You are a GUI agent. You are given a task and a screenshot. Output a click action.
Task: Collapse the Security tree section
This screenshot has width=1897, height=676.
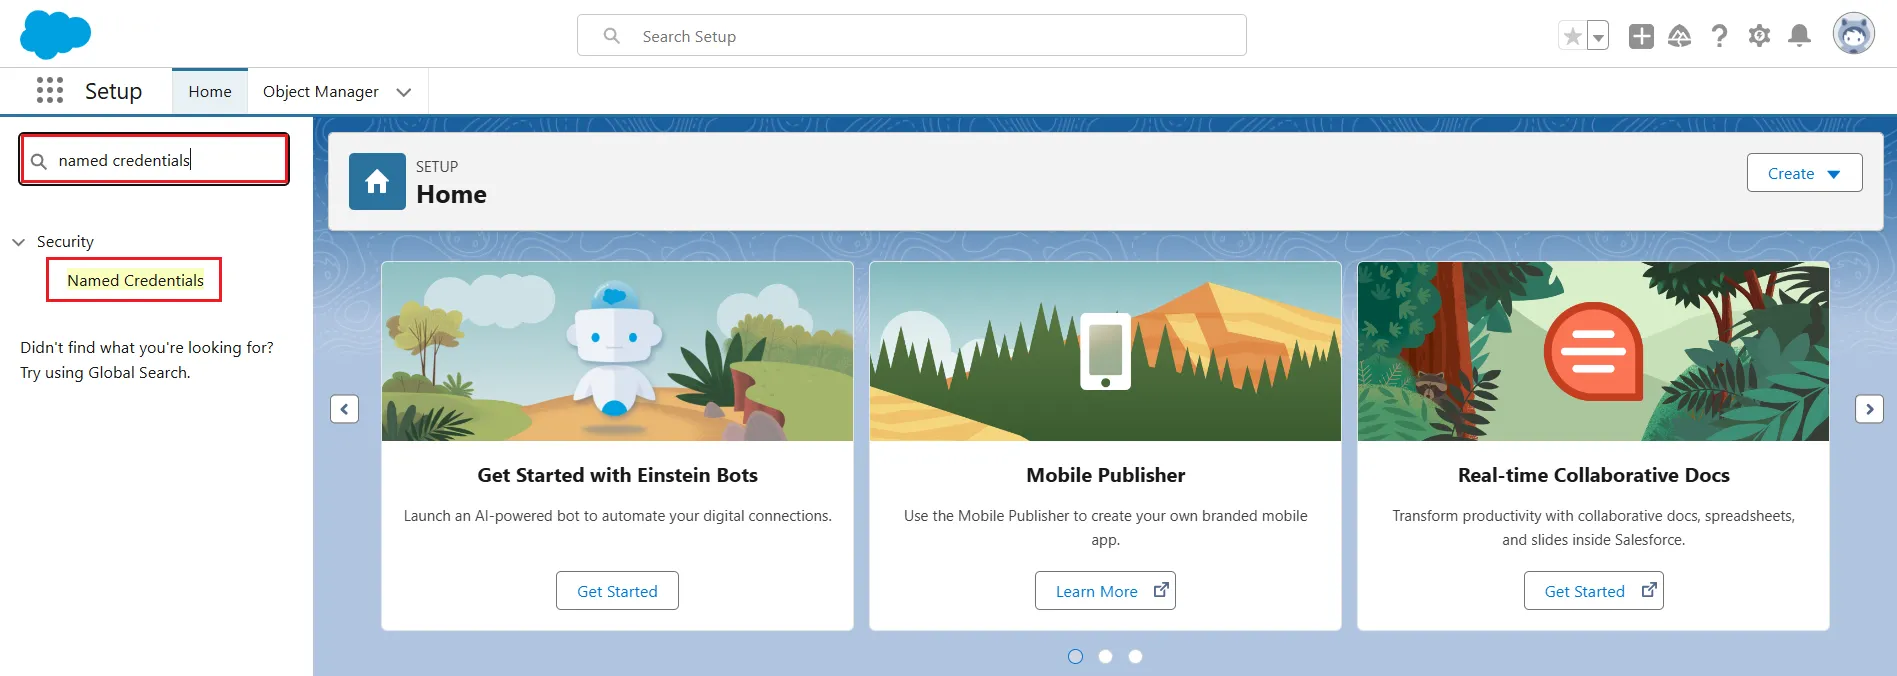click(19, 242)
